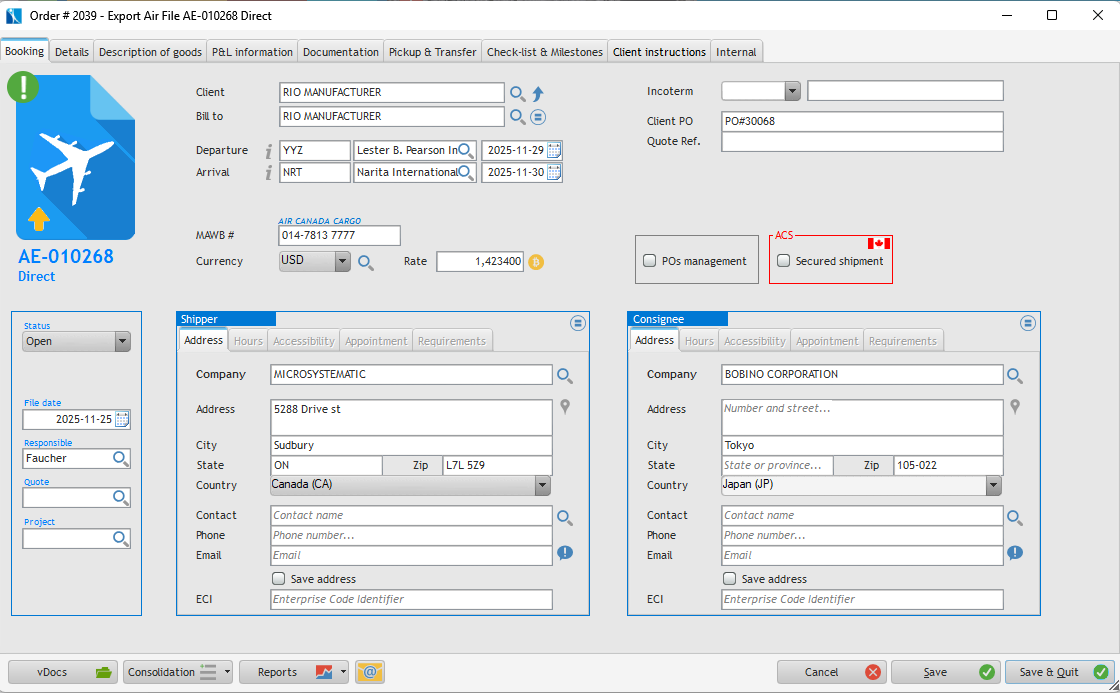Click the MAWB # input field
The height and width of the screenshot is (693, 1120).
pos(339,236)
